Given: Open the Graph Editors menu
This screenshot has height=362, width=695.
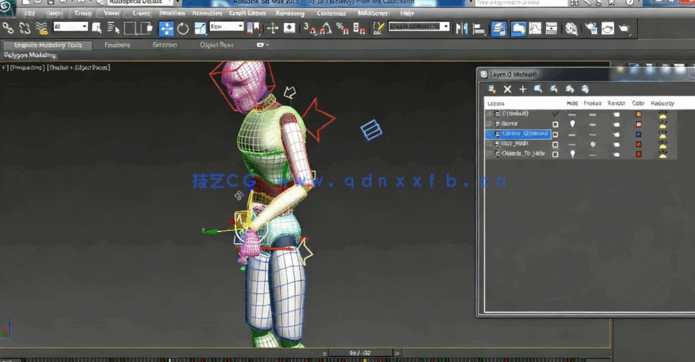Looking at the screenshot, I should tap(247, 13).
